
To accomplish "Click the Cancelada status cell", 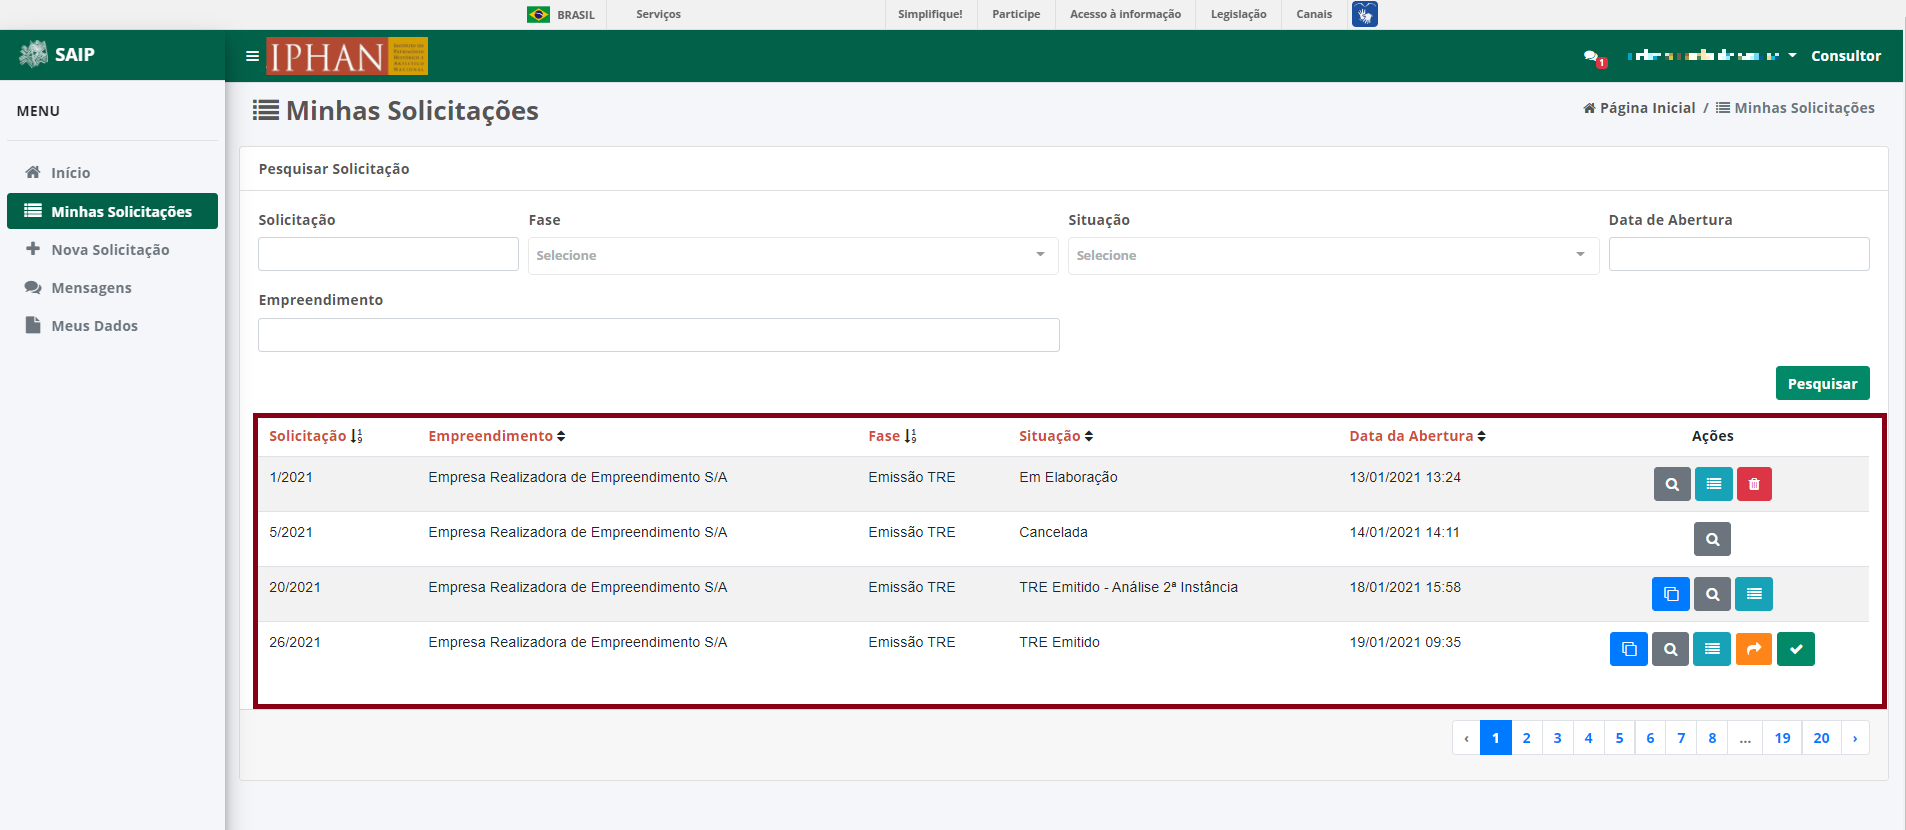I will coord(1053,532).
